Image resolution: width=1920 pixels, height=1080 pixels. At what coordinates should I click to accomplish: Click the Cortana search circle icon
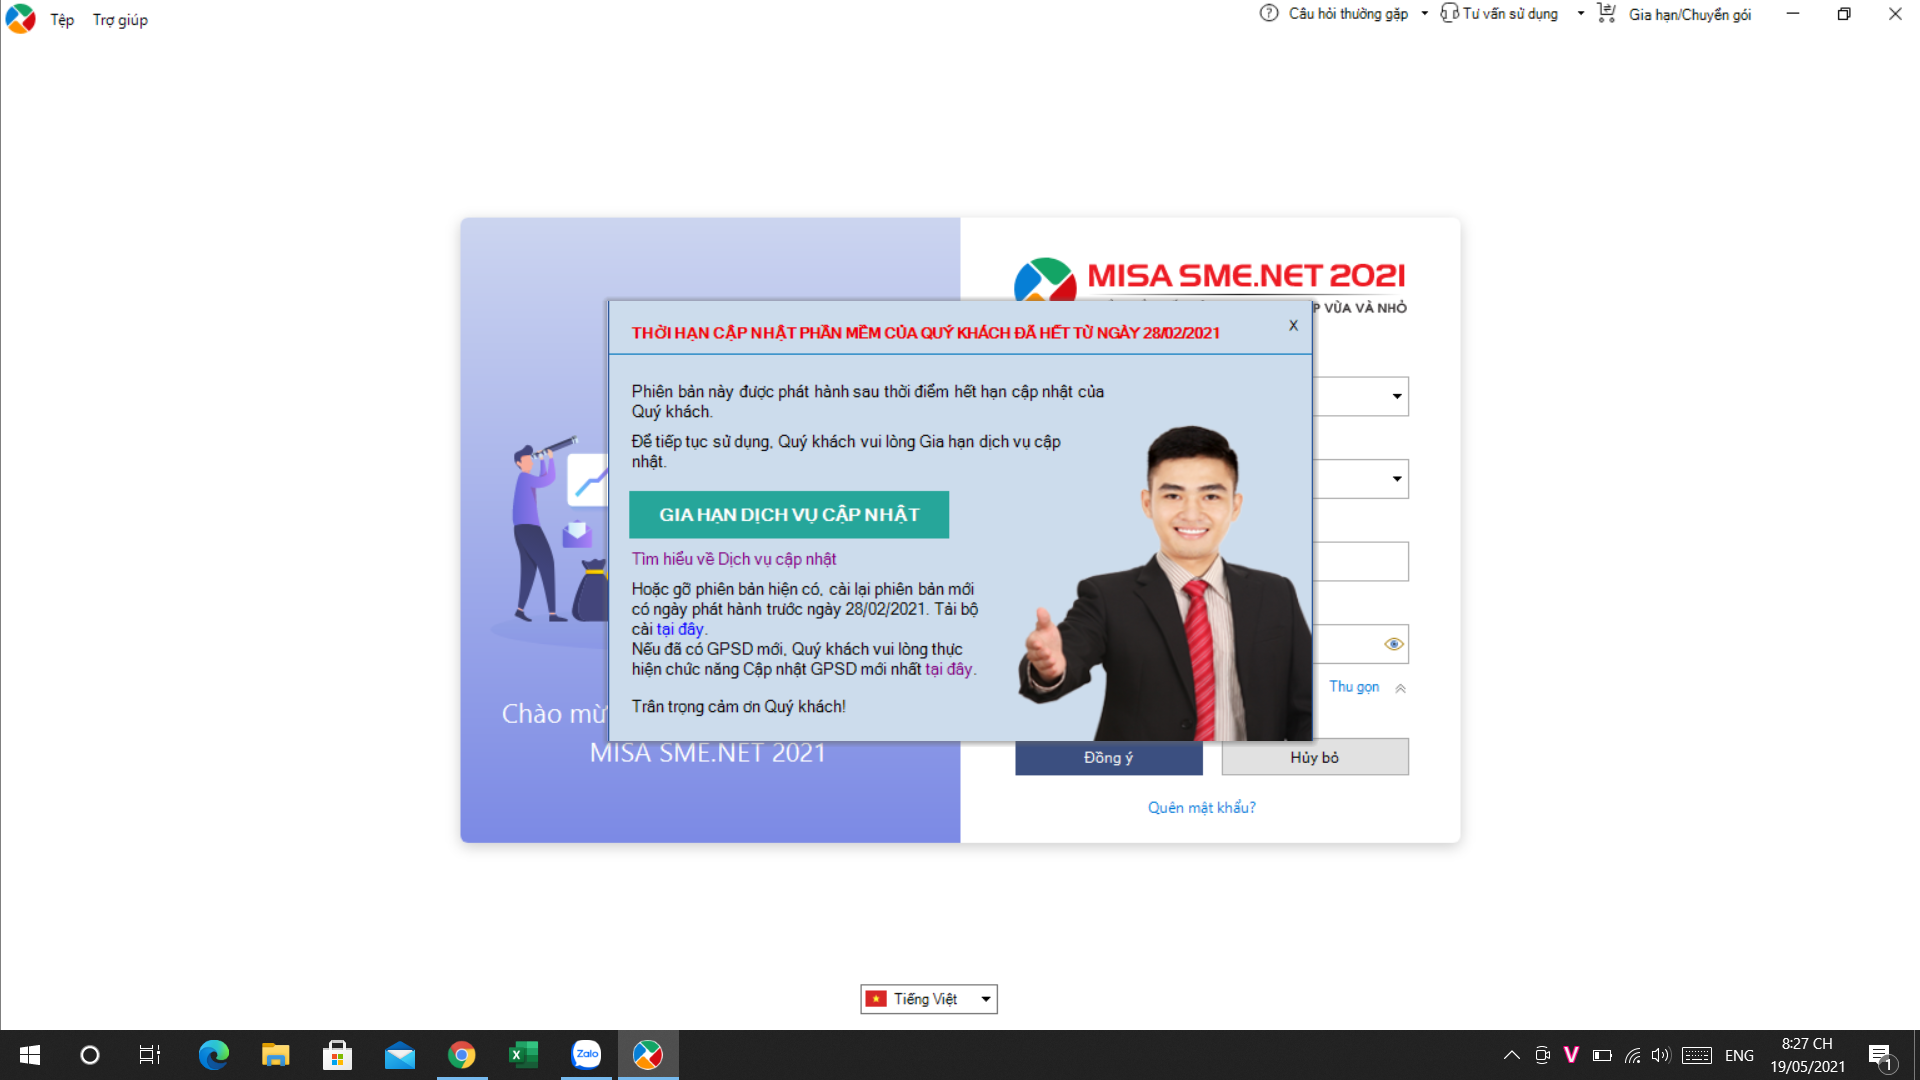(x=90, y=1055)
